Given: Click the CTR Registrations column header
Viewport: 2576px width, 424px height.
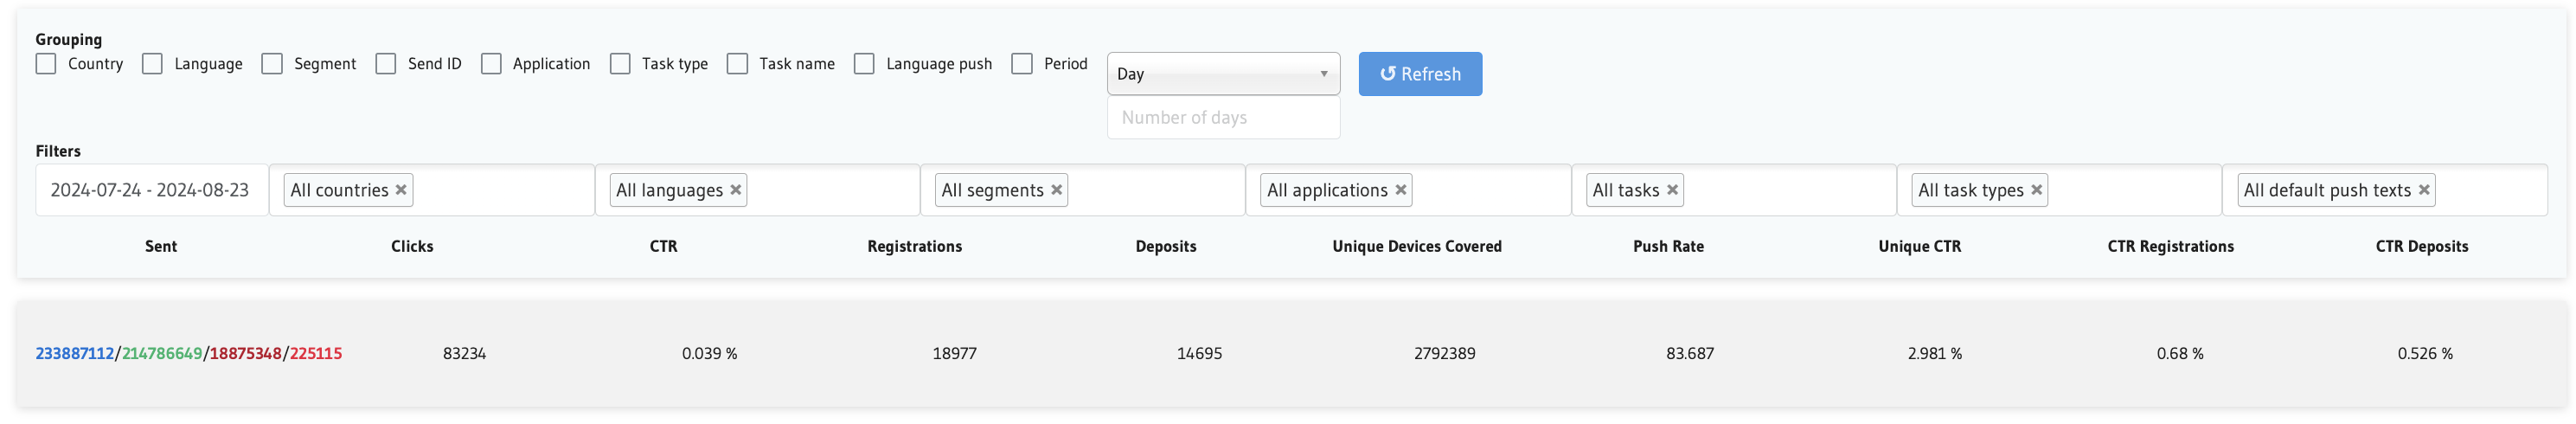Looking at the screenshot, I should pos(2170,246).
